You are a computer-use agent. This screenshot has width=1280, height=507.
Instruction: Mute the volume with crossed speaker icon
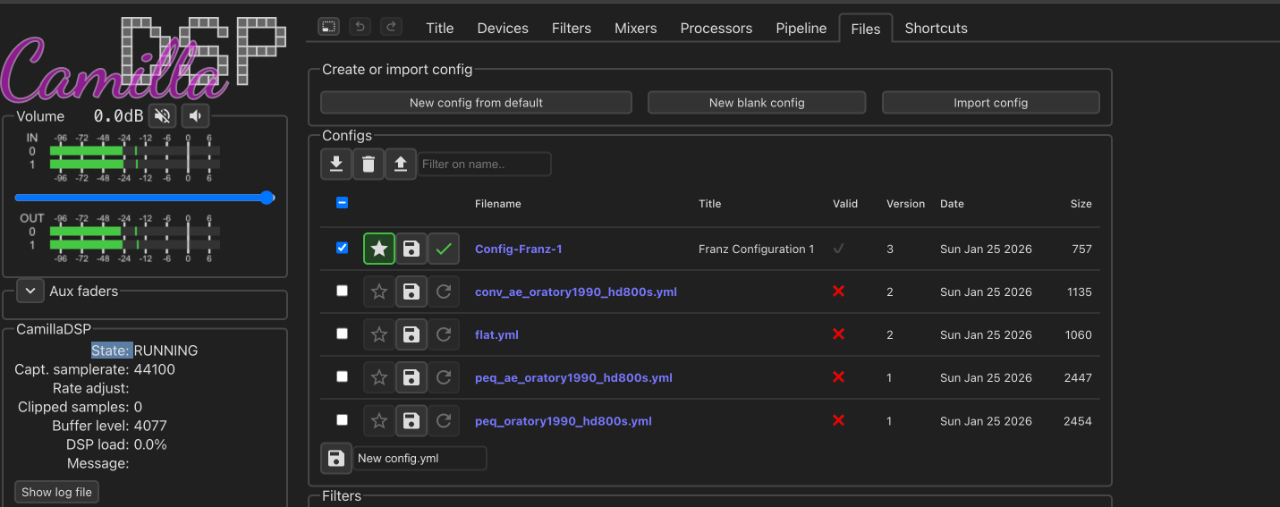(162, 116)
